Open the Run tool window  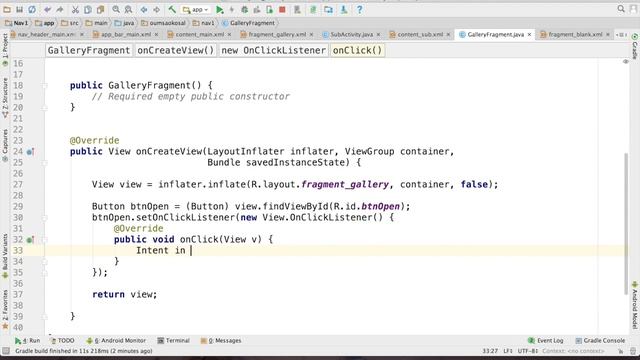pyautogui.click(x=28, y=340)
